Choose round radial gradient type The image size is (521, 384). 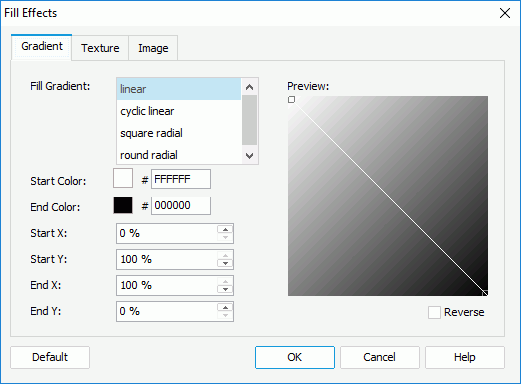(179, 155)
